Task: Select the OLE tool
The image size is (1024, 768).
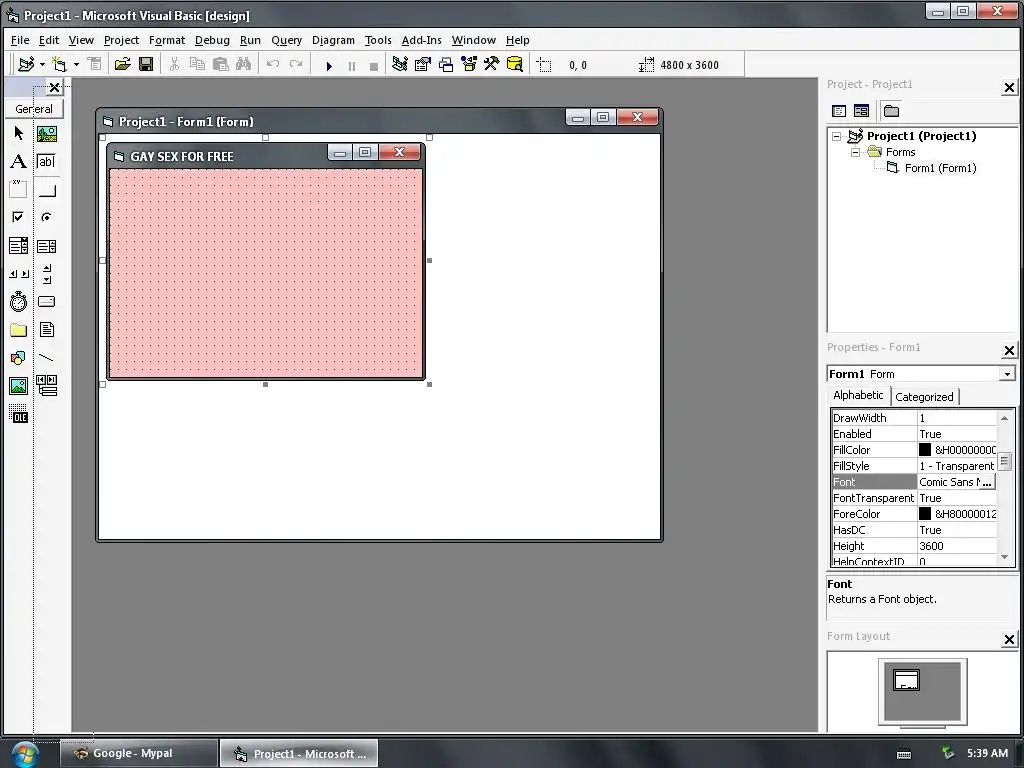Action: (x=18, y=414)
